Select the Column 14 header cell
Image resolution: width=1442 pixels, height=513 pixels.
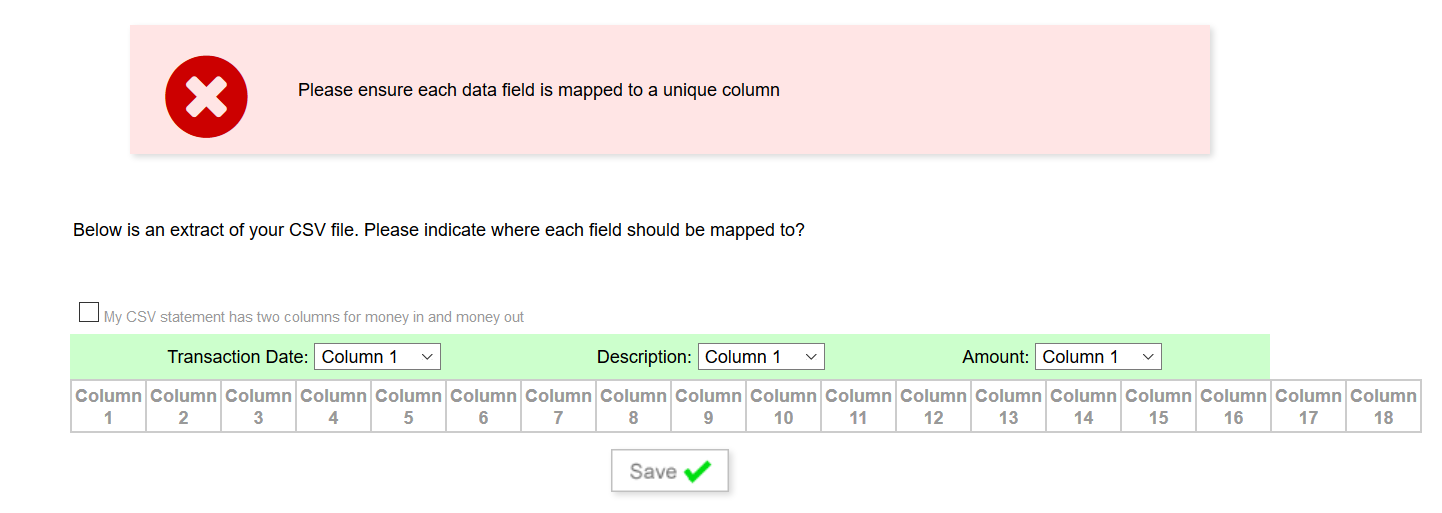point(1083,406)
